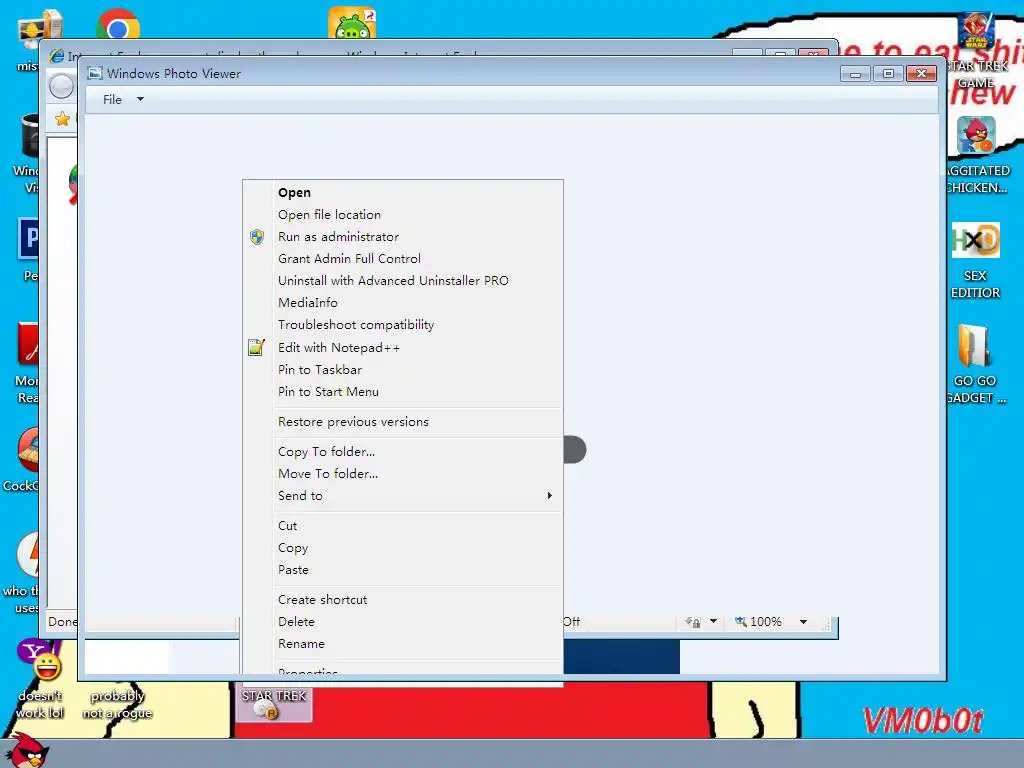Click the shield icon beside Run as administrator
Image resolution: width=1024 pixels, height=768 pixels.
coord(257,237)
